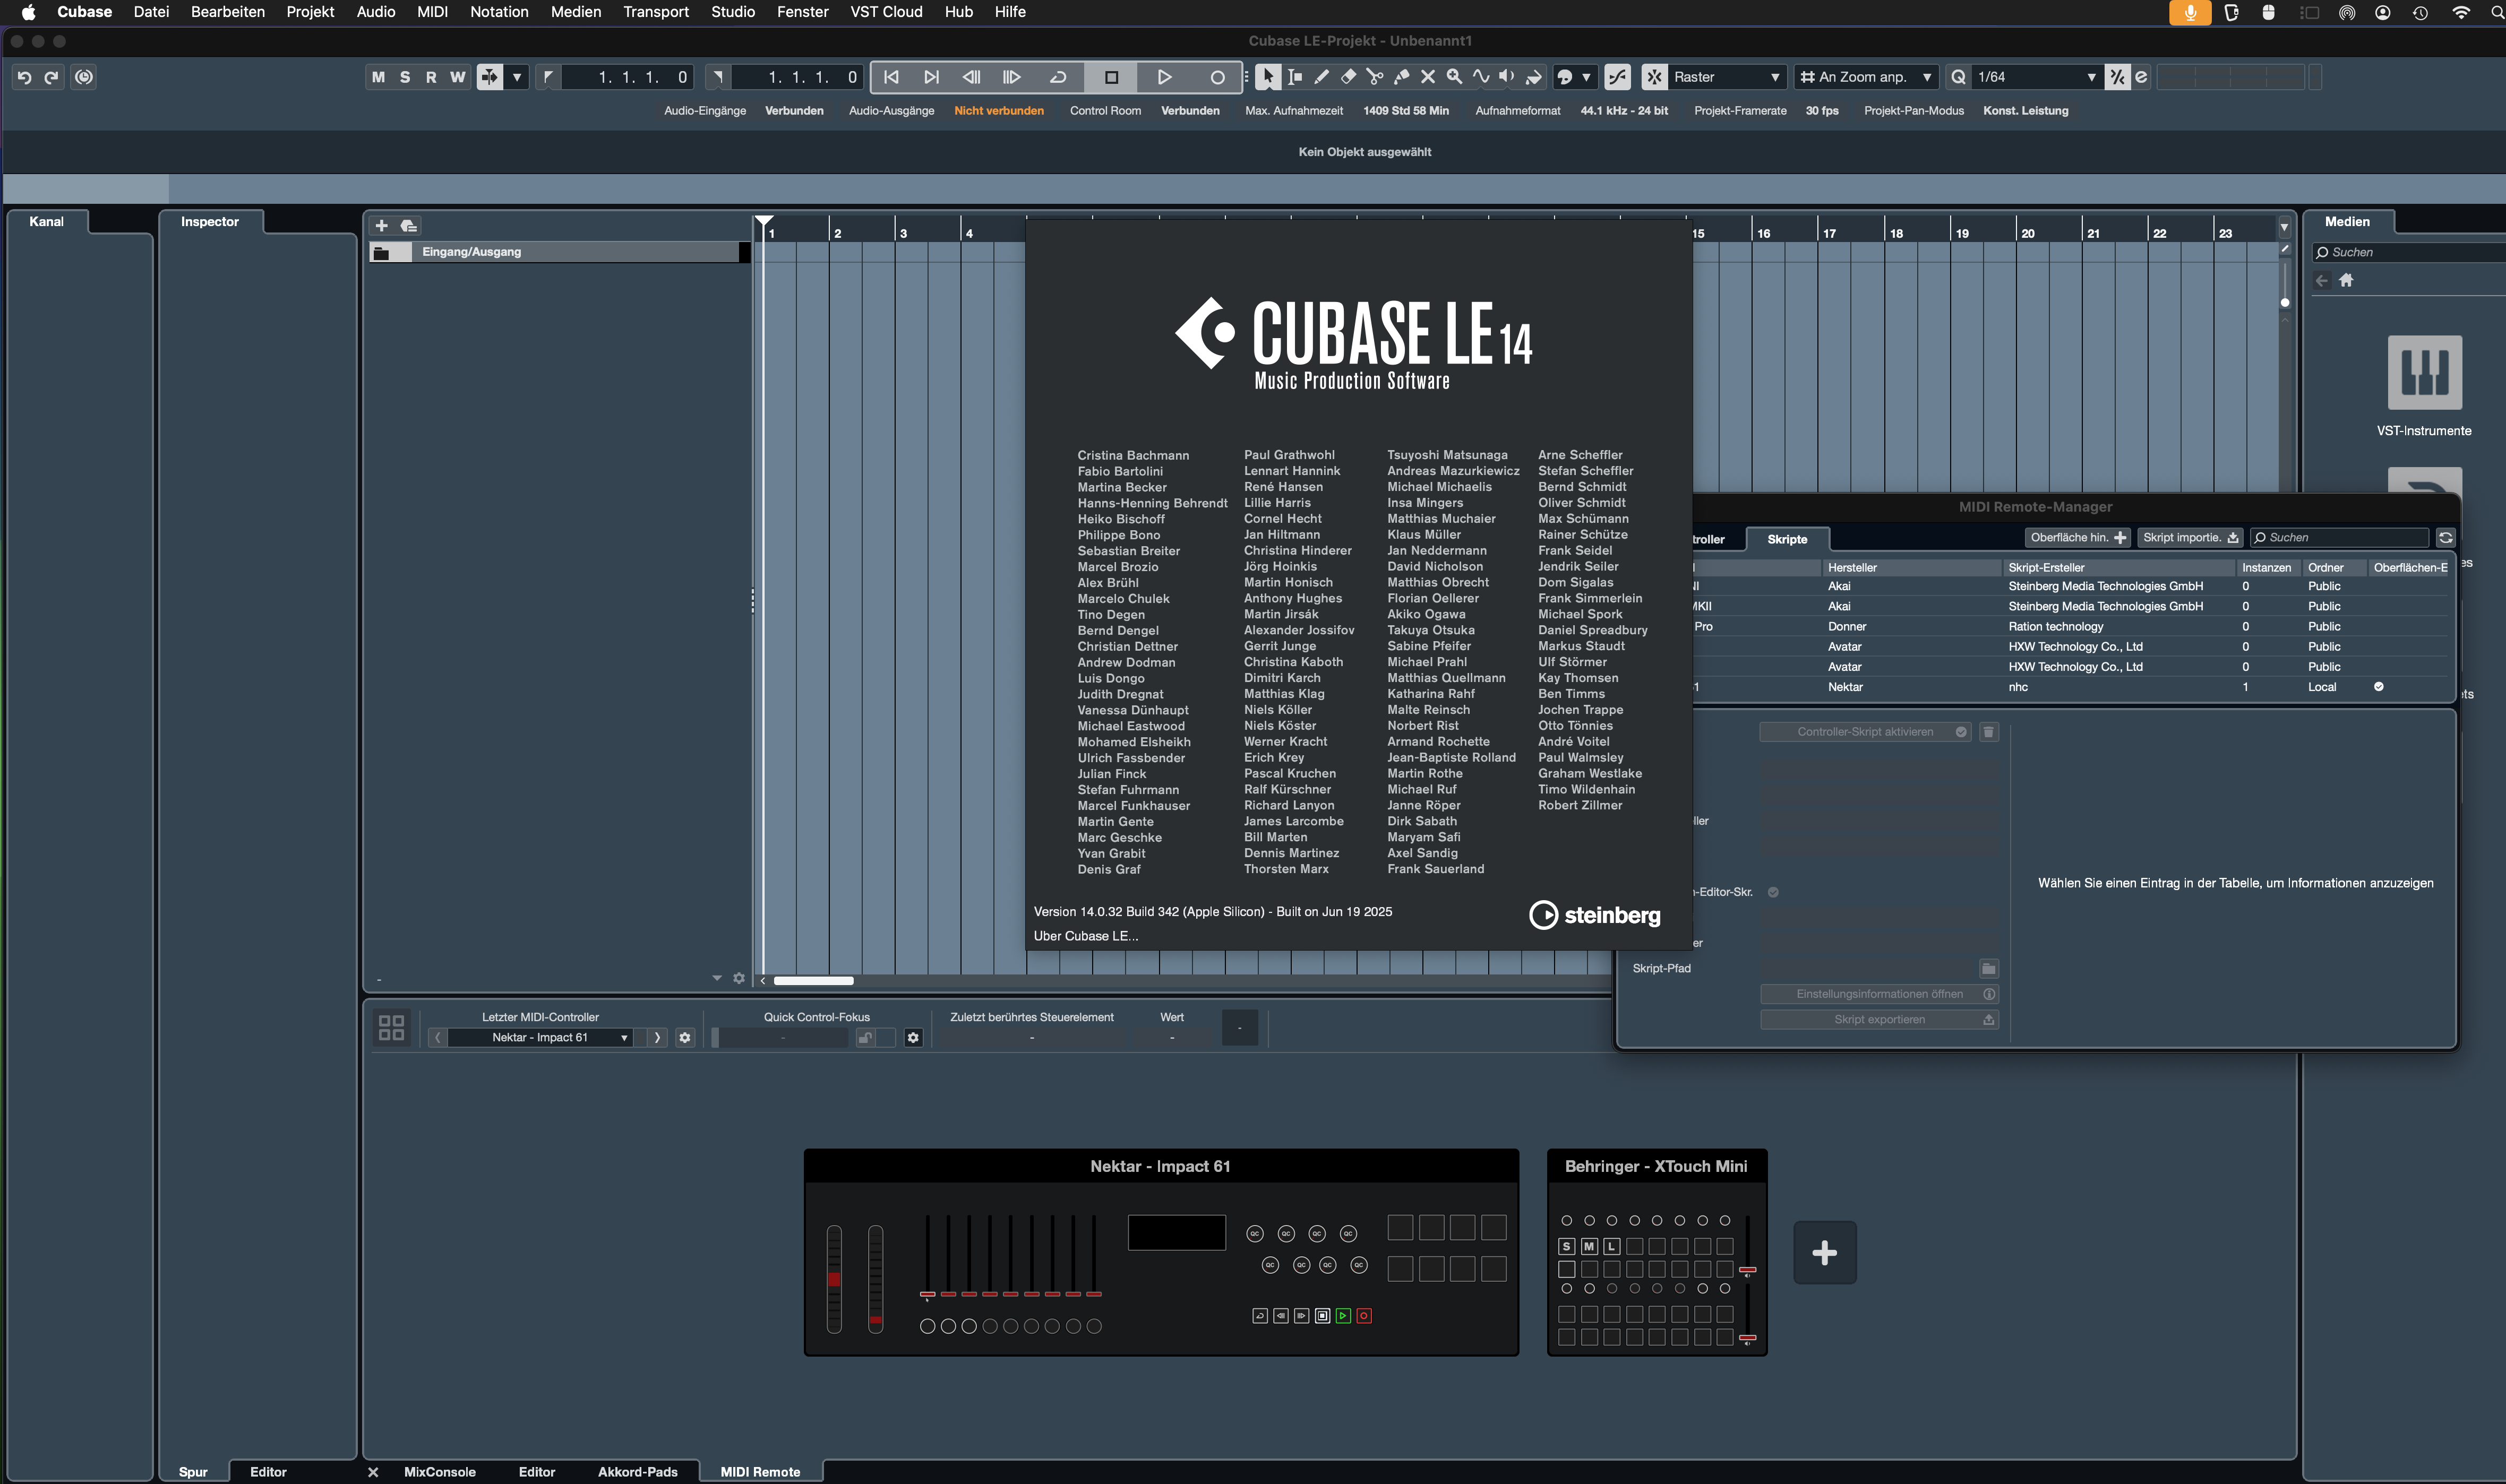2506x1484 pixels.
Task: Toggle global Mute M button
Action: coord(378,77)
